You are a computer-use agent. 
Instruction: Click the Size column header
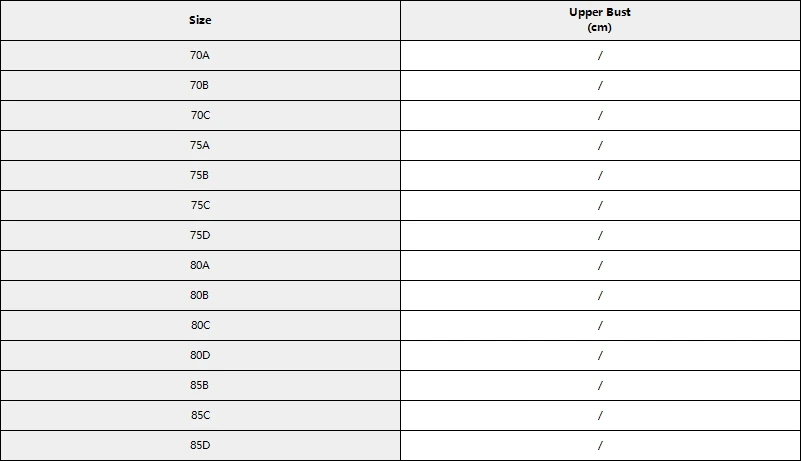coord(200,20)
